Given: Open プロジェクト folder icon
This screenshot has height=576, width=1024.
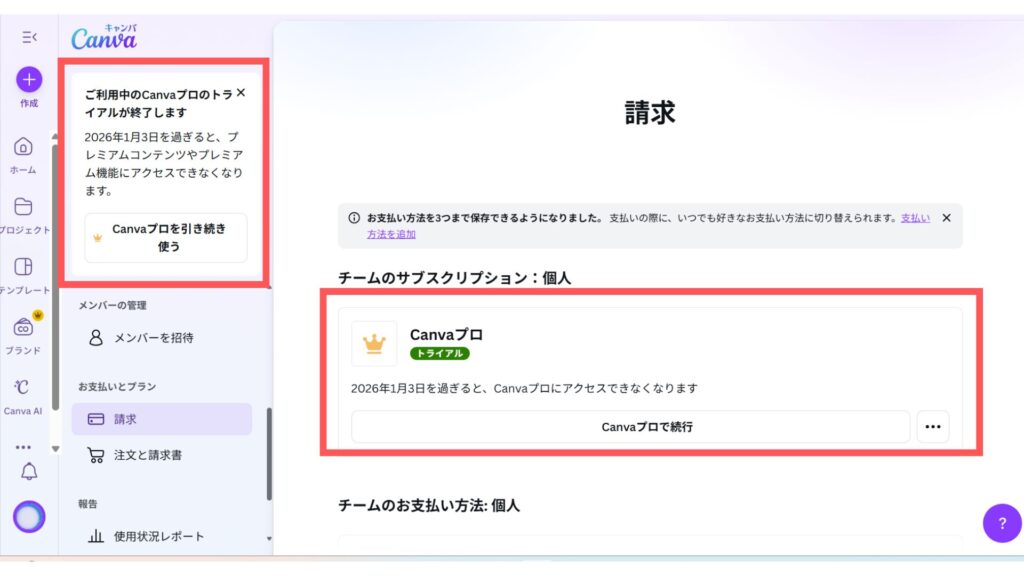Looking at the screenshot, I should point(23,207).
